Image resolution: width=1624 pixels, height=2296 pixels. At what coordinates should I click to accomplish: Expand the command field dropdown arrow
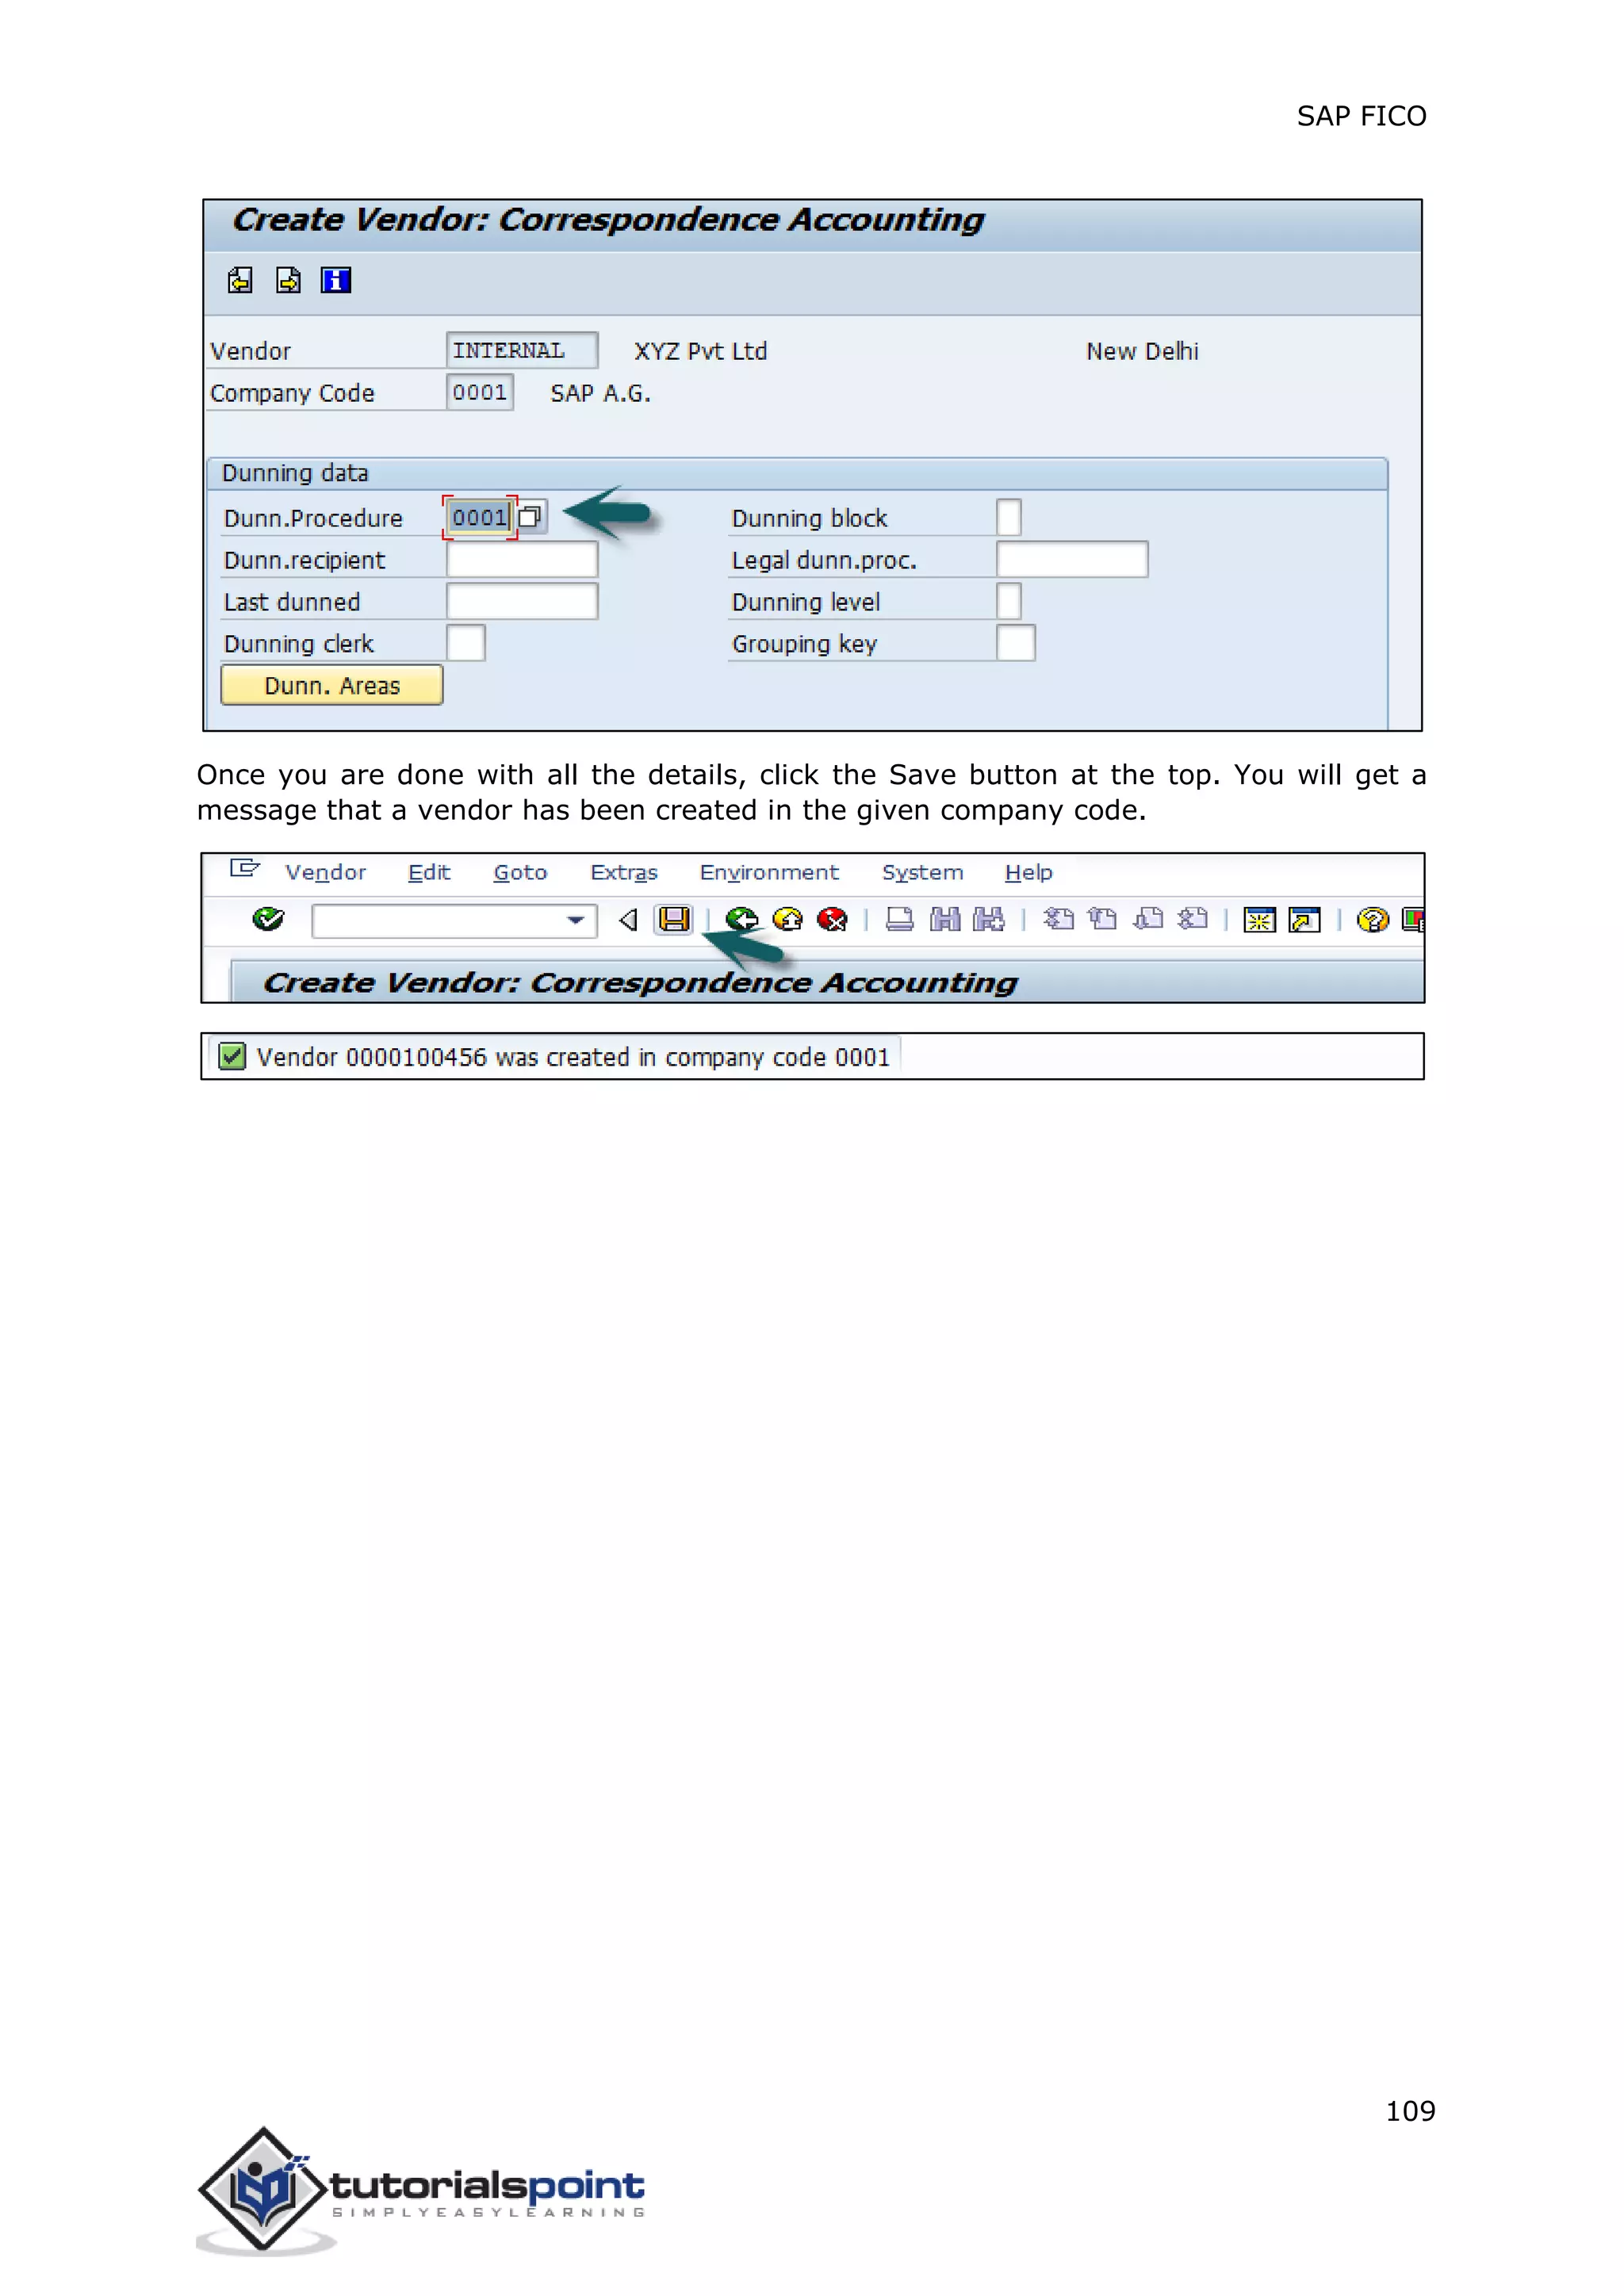pos(575,920)
